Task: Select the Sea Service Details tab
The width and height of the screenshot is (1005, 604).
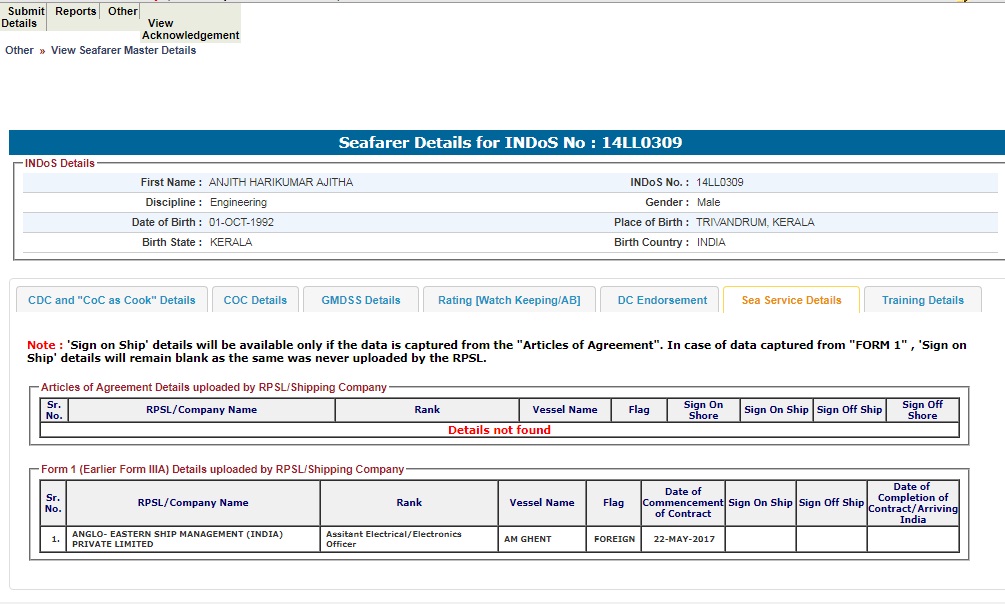Action: click(791, 300)
